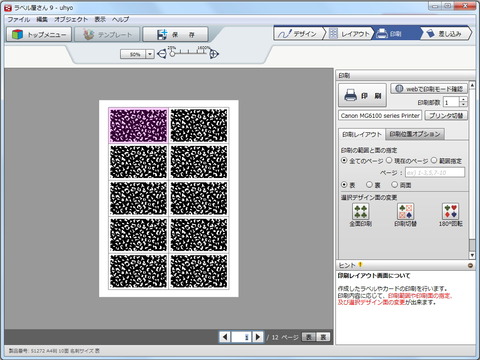This screenshot has width=480, height=360.
Task: Select the 範囲指定 radio button
Action: (x=434, y=161)
